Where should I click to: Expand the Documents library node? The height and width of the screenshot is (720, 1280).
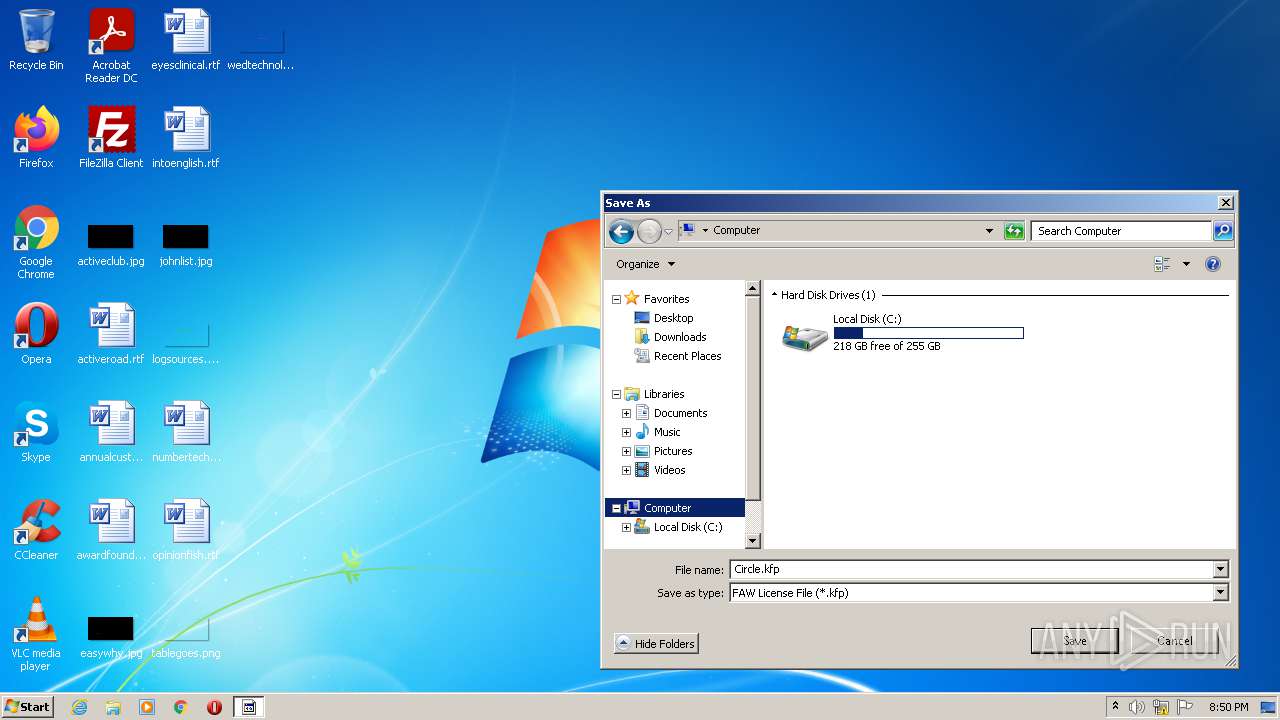626,413
